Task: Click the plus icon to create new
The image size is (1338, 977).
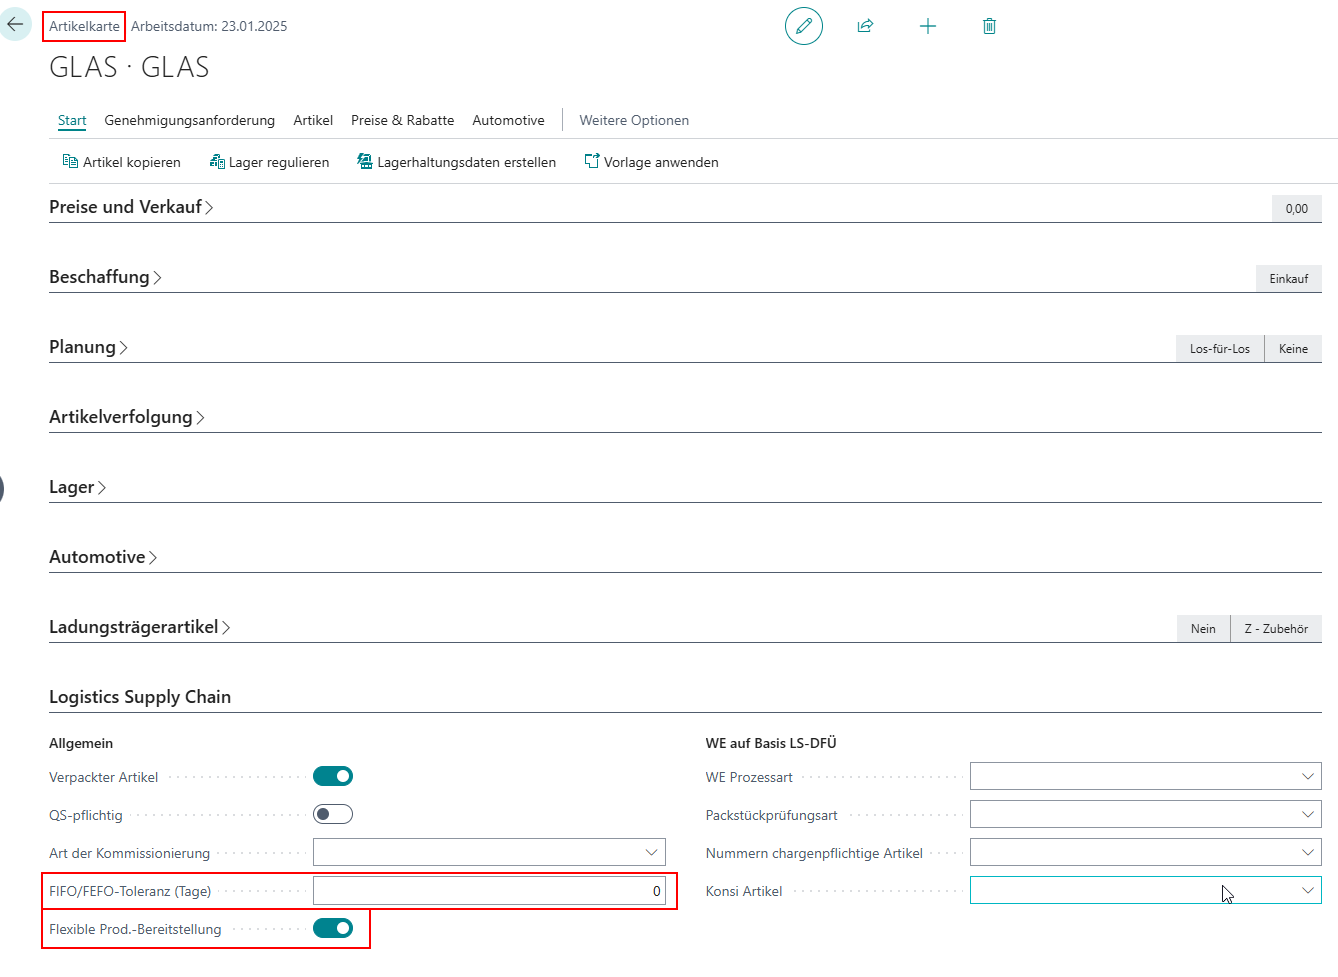Action: tap(927, 26)
